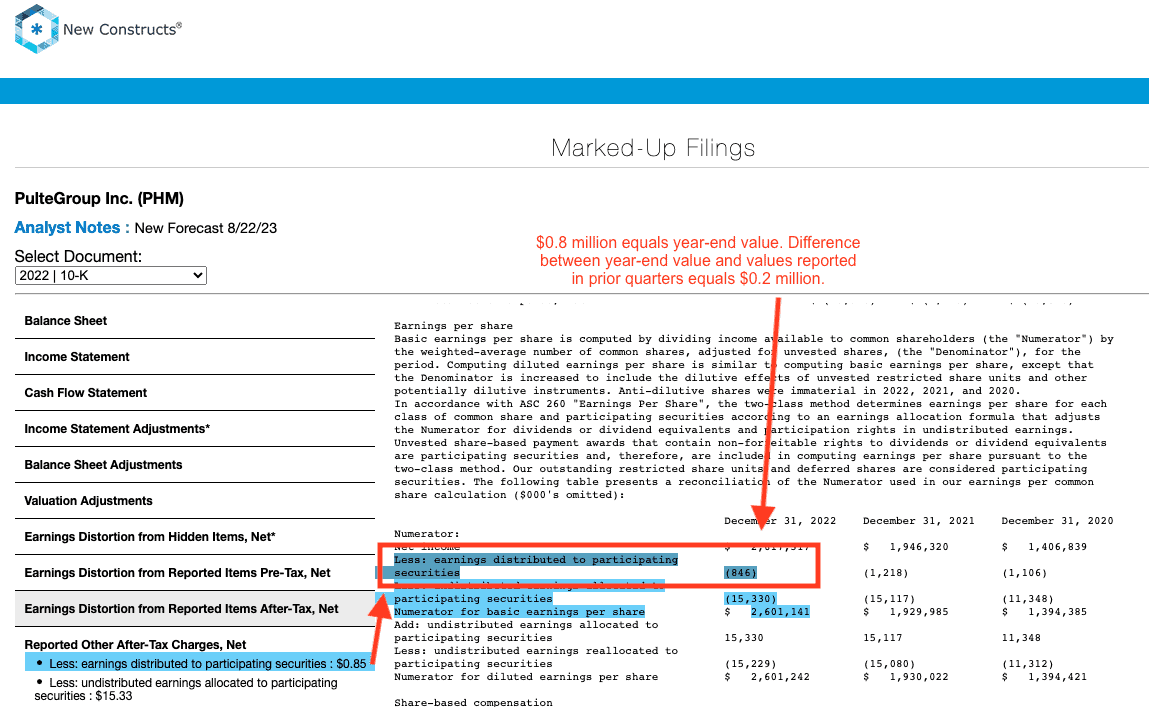Click highlighted Numerator for basic earnings per share
This screenshot has width=1149, height=707.
pyautogui.click(x=520, y=612)
